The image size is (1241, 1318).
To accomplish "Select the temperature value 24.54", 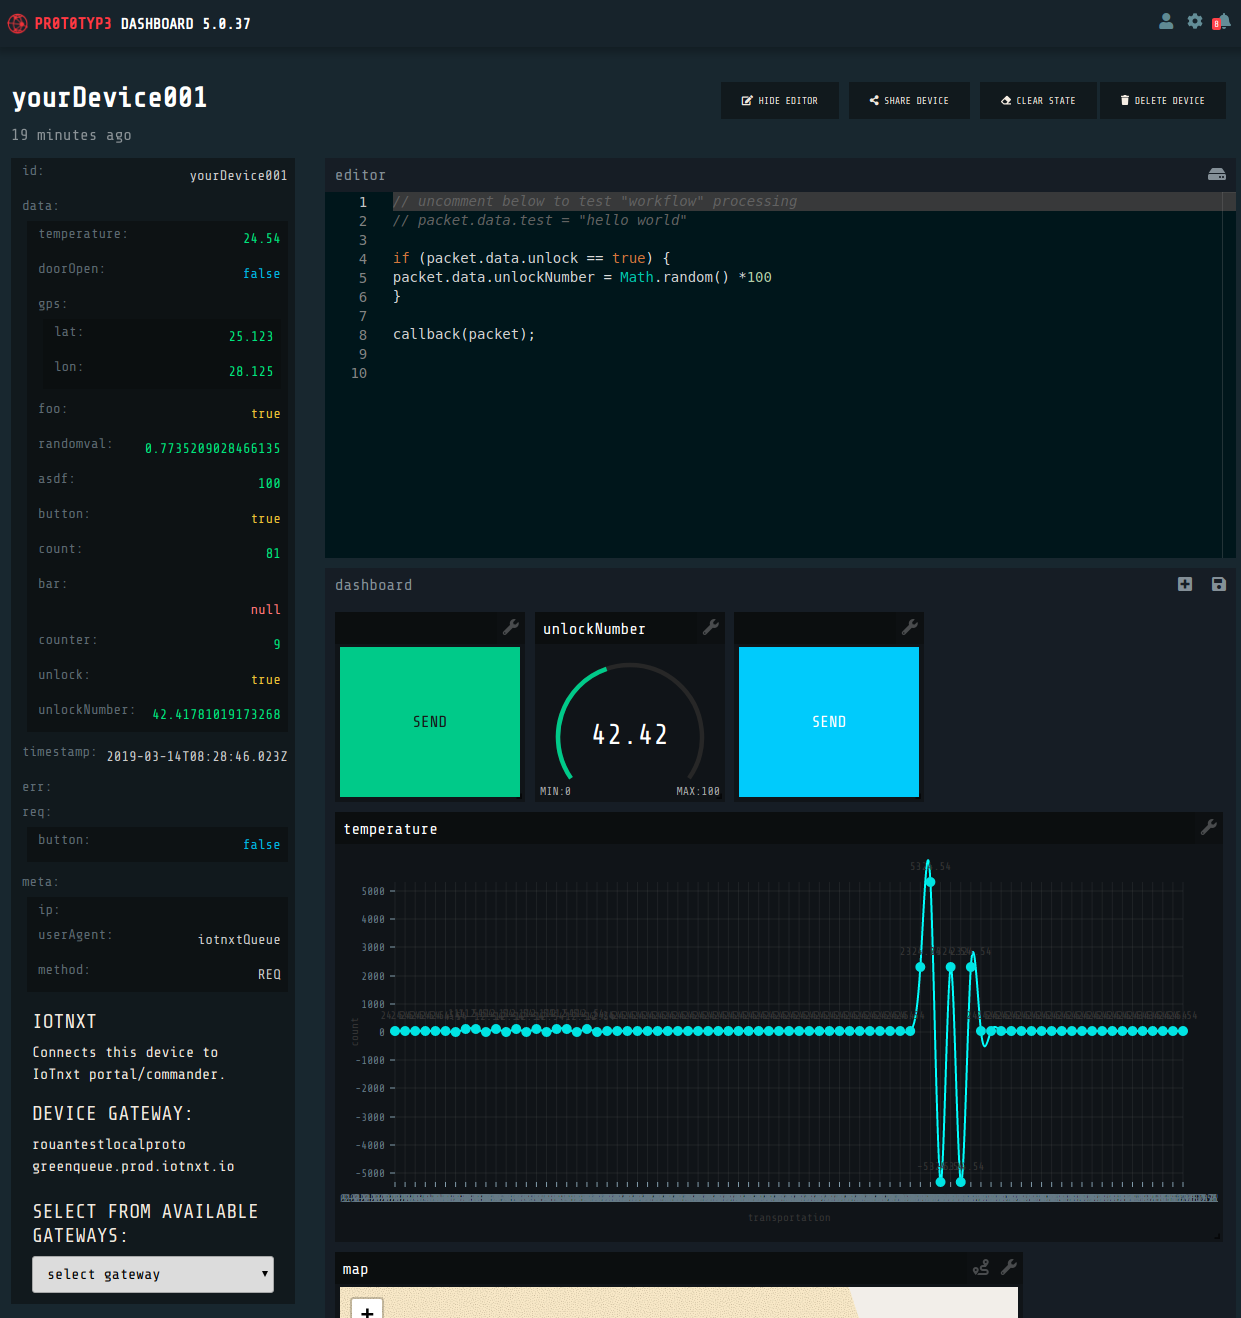I will coord(262,238).
